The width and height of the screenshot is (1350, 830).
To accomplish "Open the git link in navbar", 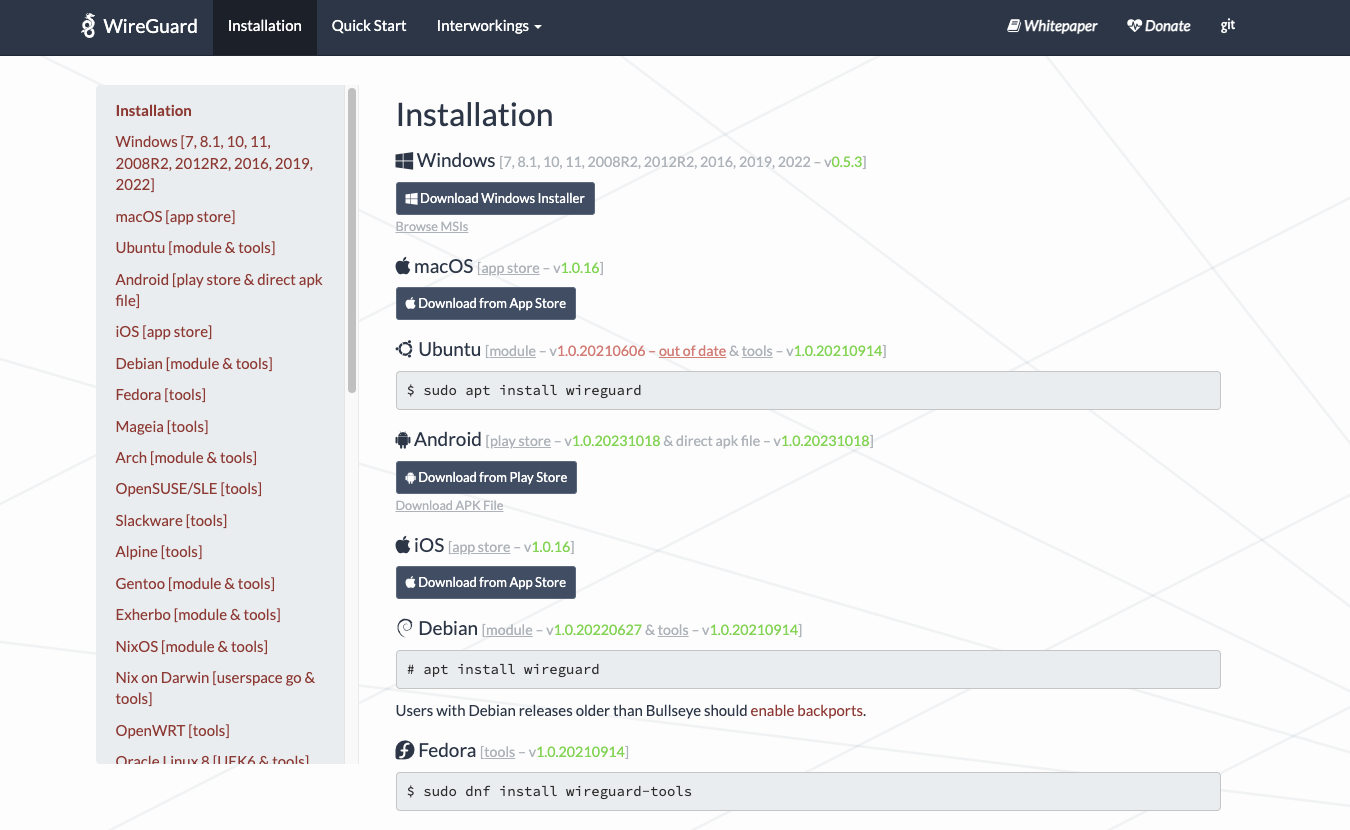I will 1228,26.
